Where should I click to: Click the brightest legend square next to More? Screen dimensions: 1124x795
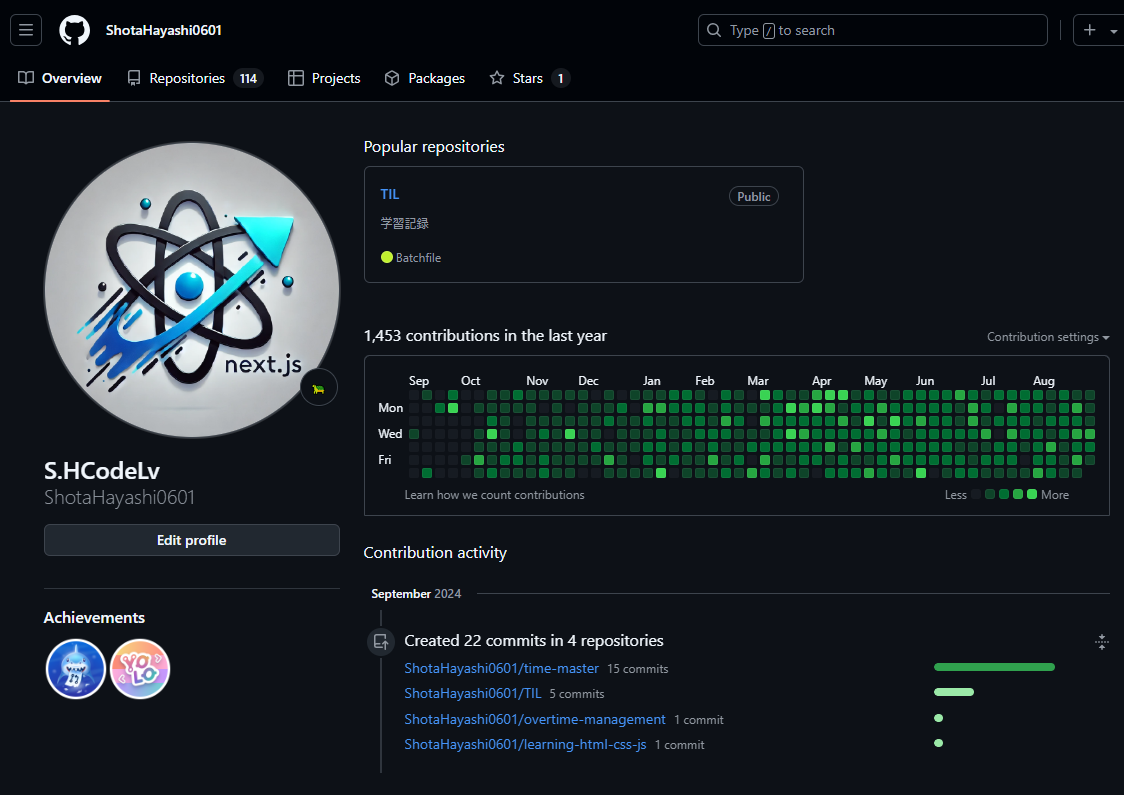(1032, 494)
